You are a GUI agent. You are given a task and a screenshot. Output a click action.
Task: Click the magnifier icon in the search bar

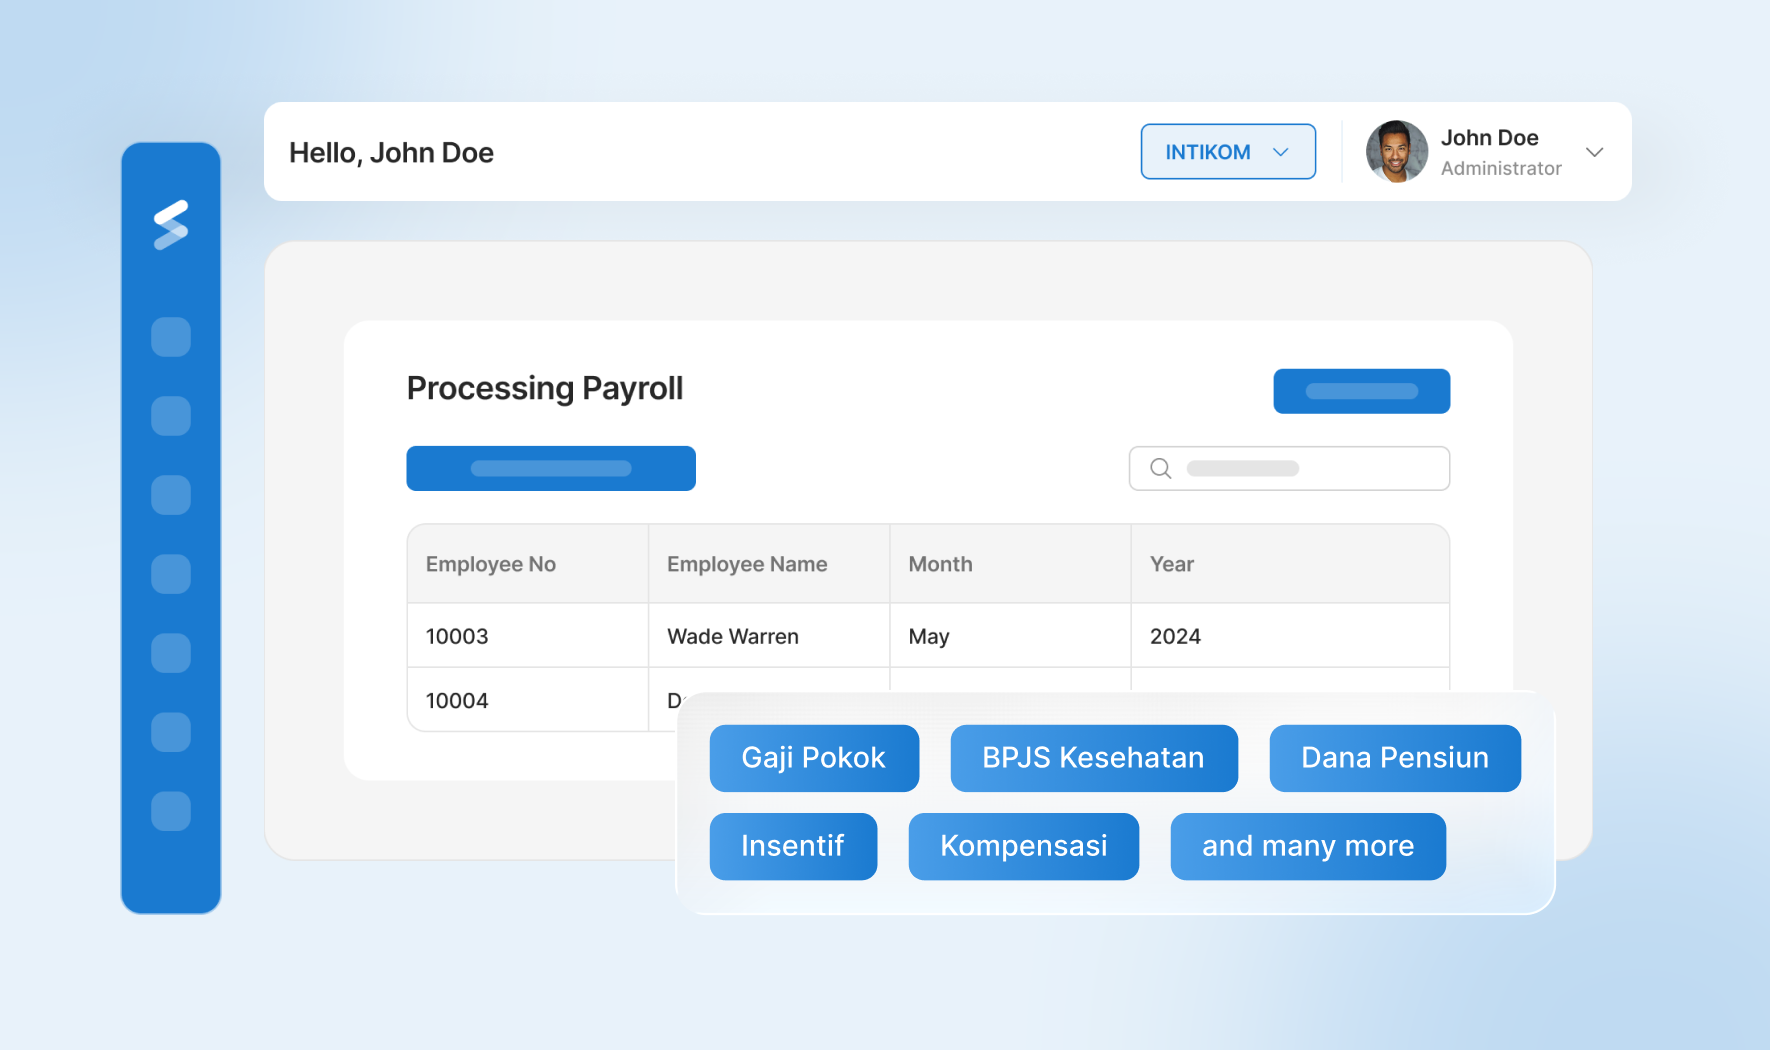point(1160,468)
